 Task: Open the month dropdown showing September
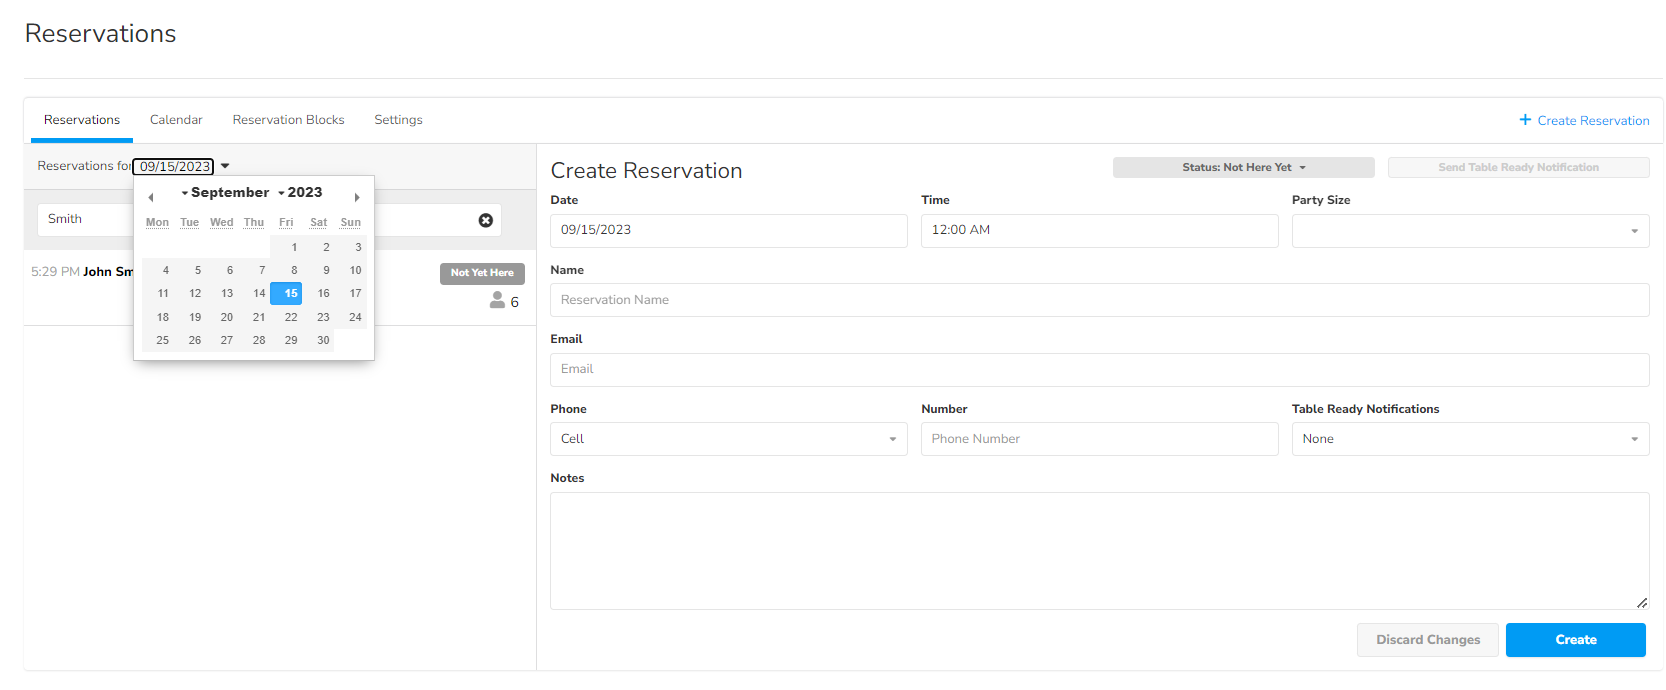226,193
